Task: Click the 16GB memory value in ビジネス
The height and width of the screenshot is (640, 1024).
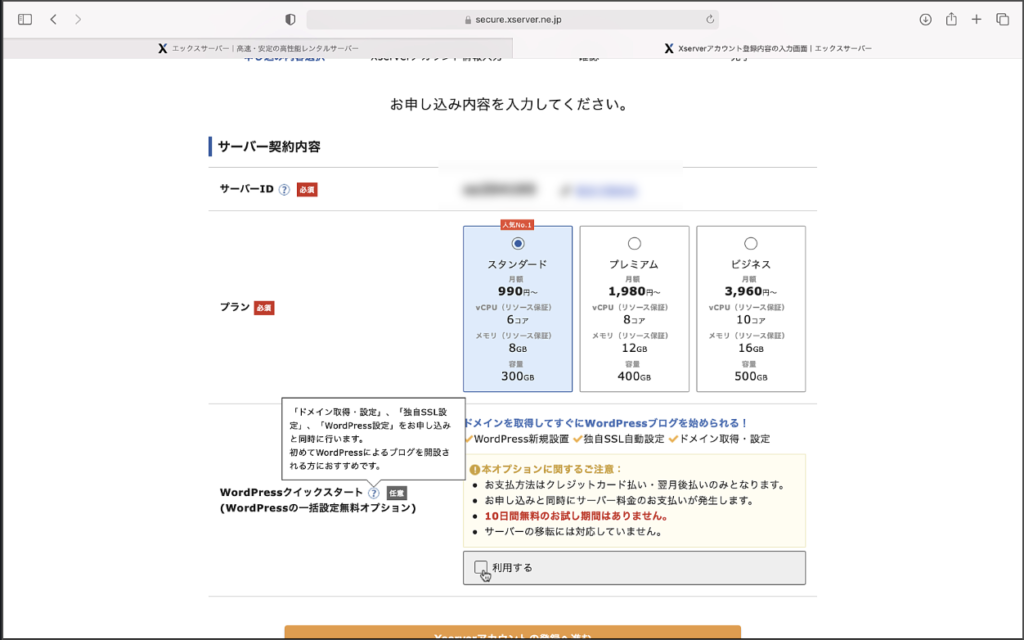Action: tap(750, 348)
